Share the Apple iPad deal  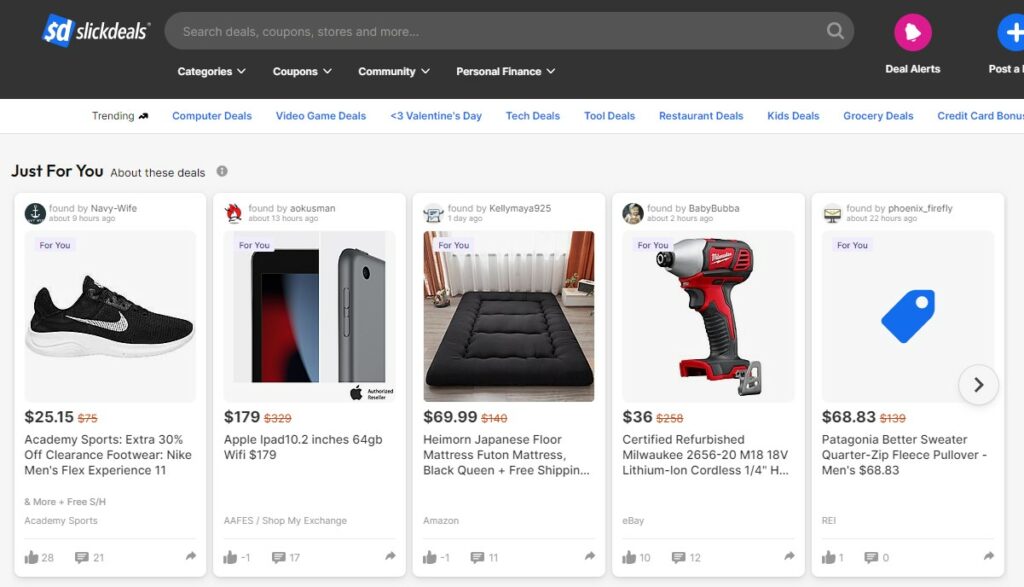point(391,556)
